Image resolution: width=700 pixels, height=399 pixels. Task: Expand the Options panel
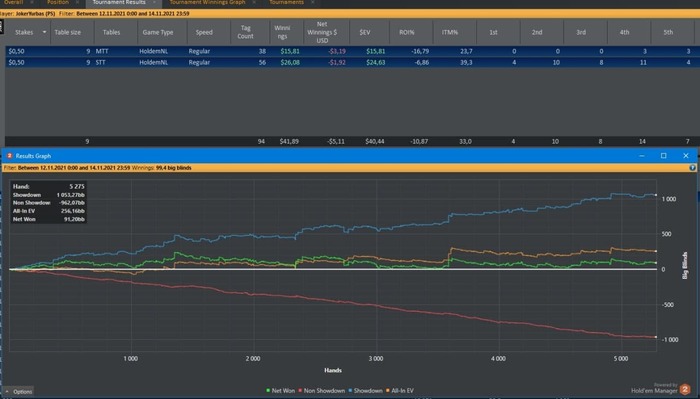coord(19,391)
